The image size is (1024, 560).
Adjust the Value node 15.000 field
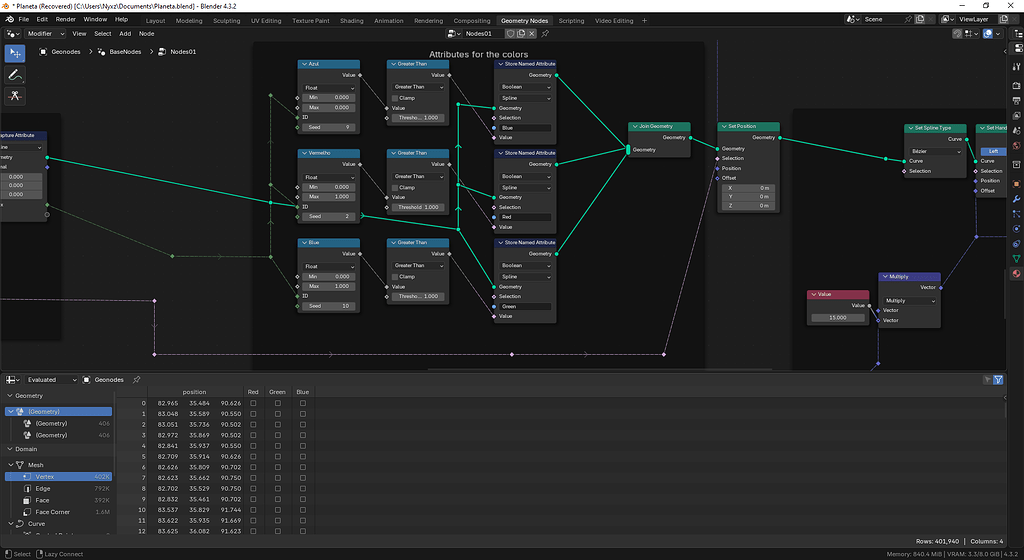tap(838, 318)
